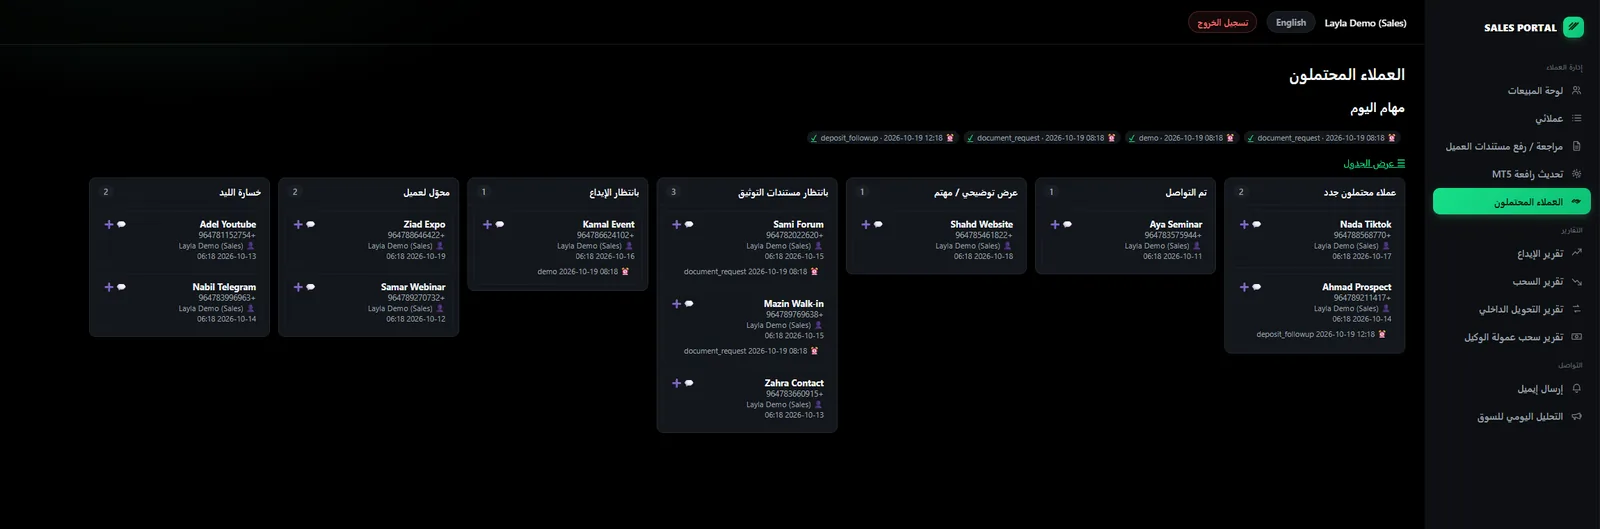Open comment icon beside Aya Seminar
Image resolution: width=1600 pixels, height=529 pixels.
(1068, 225)
